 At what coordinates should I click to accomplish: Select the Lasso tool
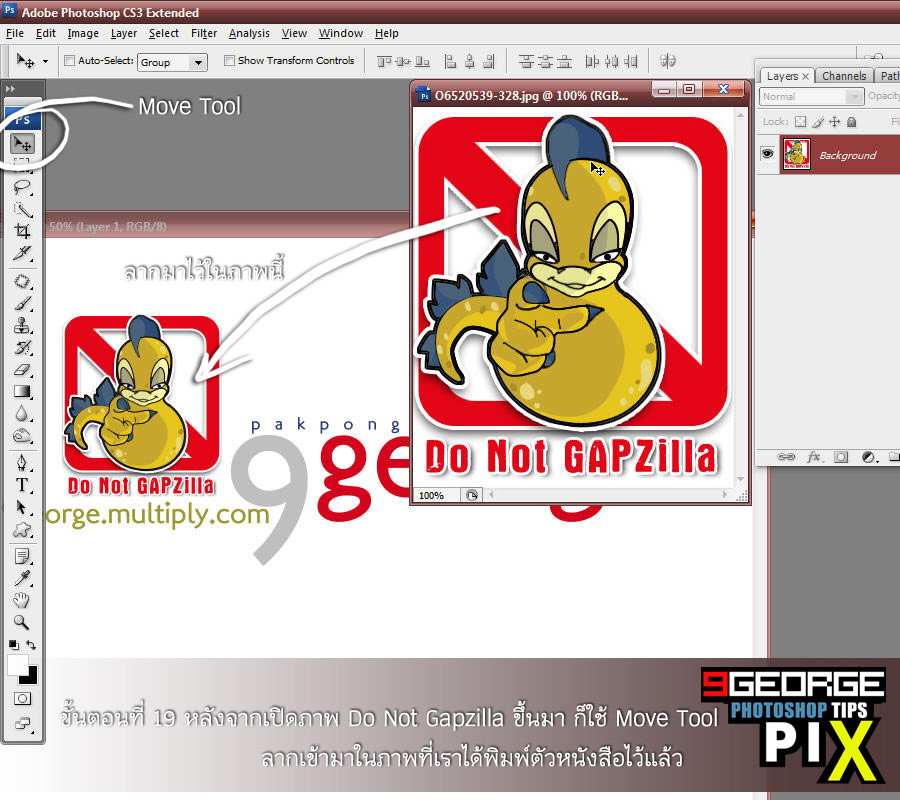[x=22, y=187]
